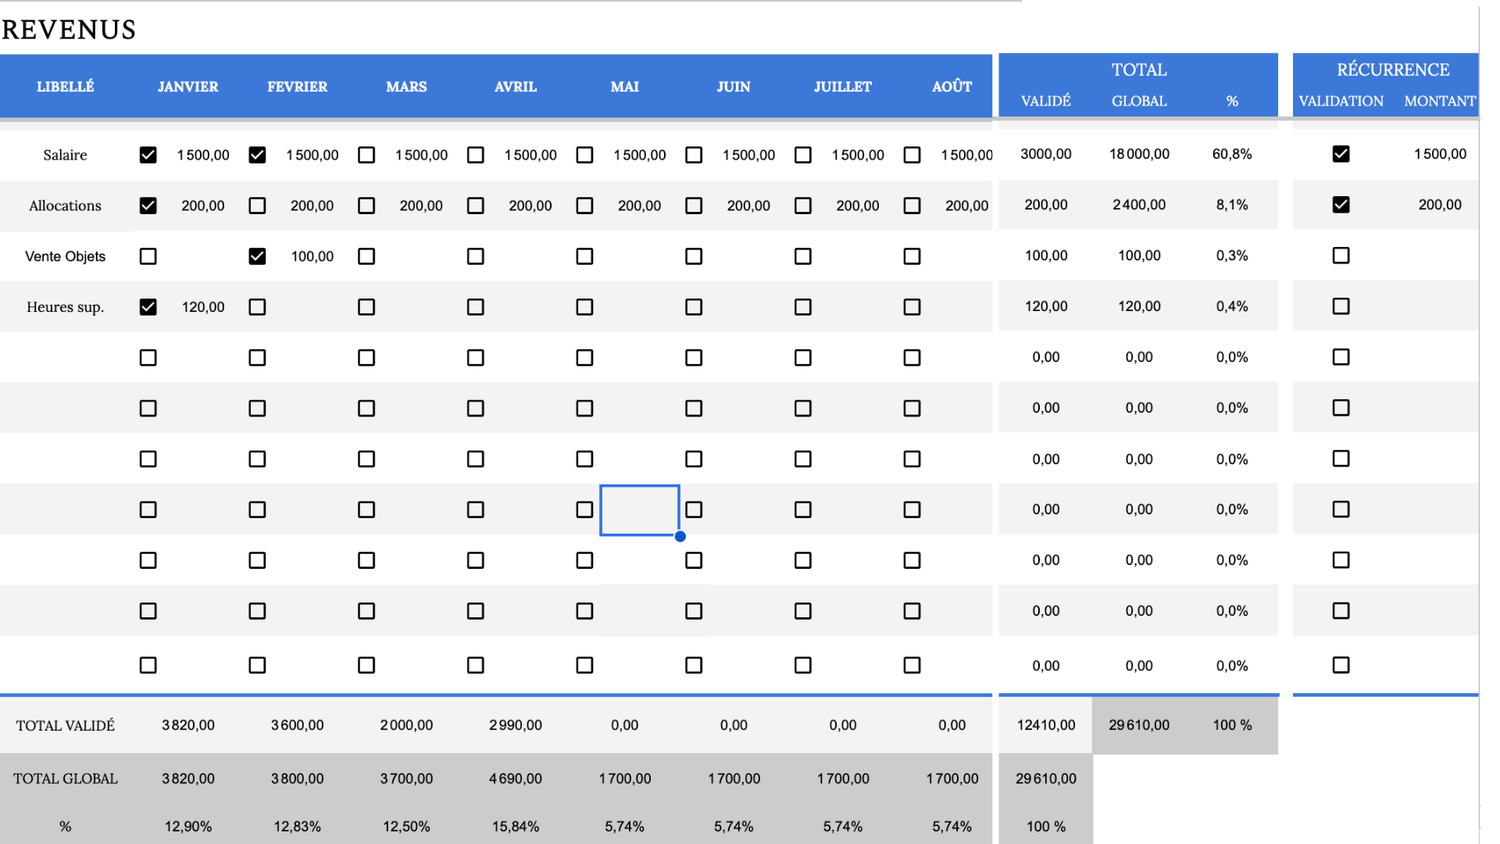1500x844 pixels.
Task: Select the Allocations label cell
Action: coord(65,205)
